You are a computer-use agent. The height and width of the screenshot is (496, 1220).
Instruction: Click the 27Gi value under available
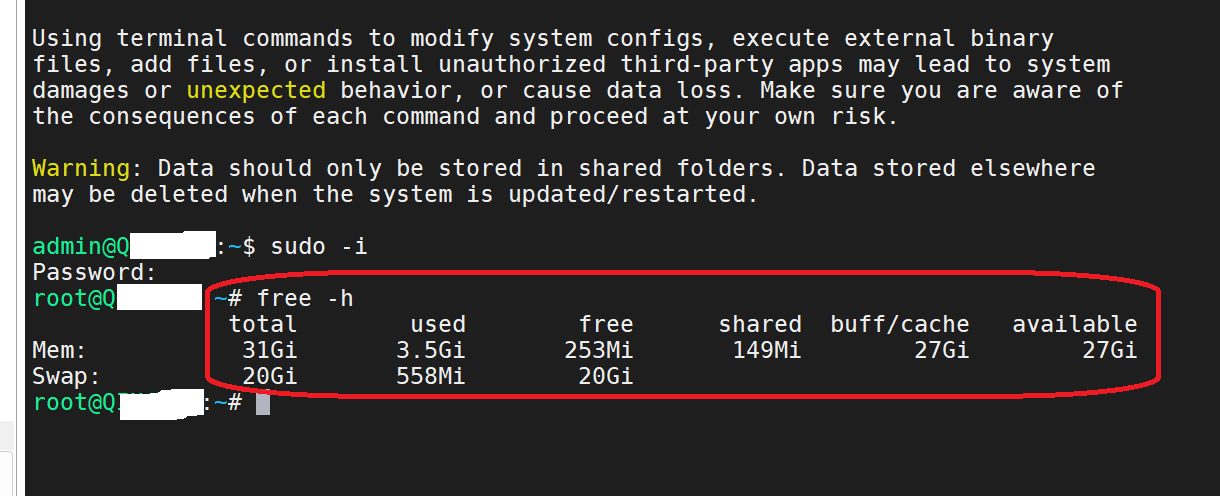pos(1110,350)
